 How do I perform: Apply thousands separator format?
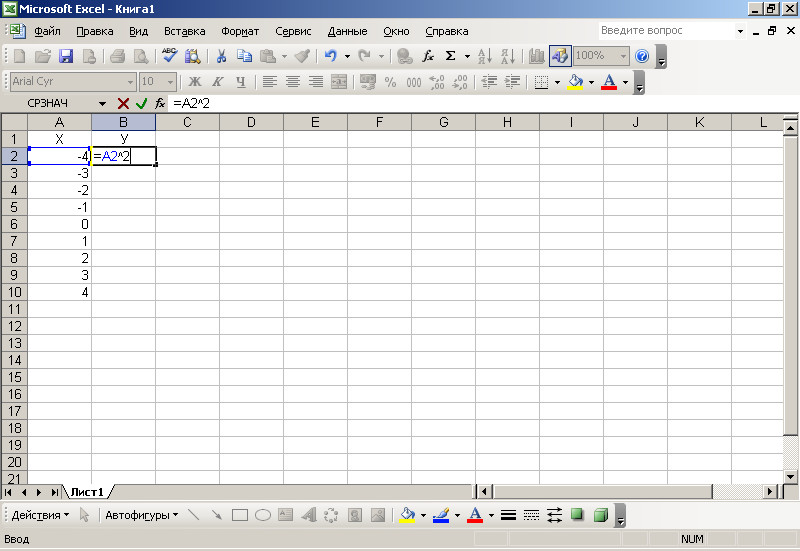tap(414, 82)
